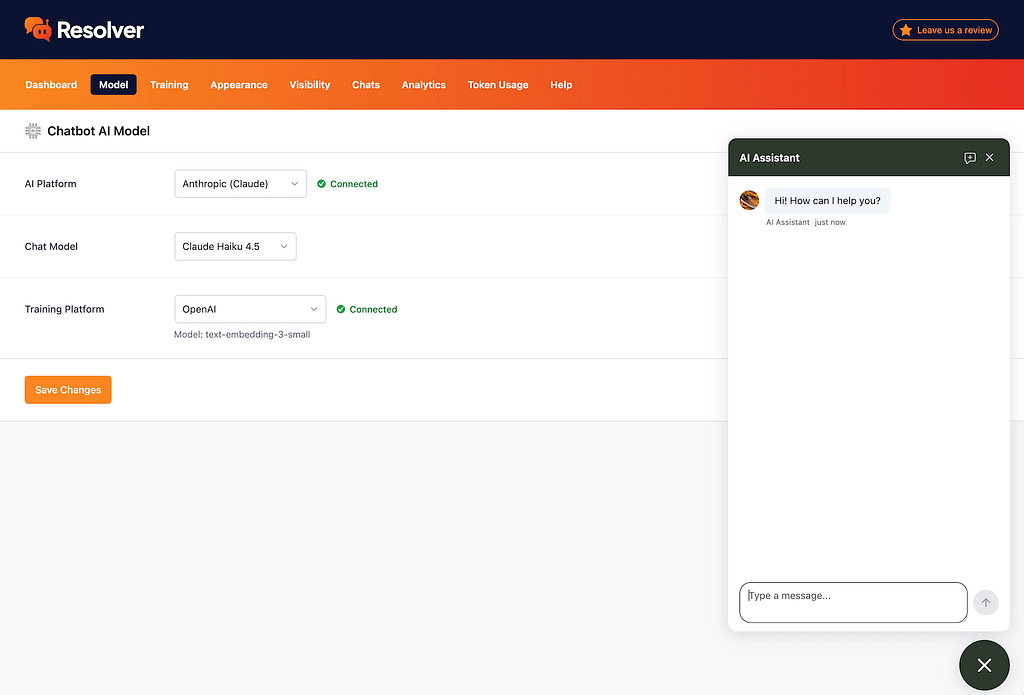This screenshot has width=1024, height=695.
Task: Open the AI Platform dropdown
Action: (240, 184)
